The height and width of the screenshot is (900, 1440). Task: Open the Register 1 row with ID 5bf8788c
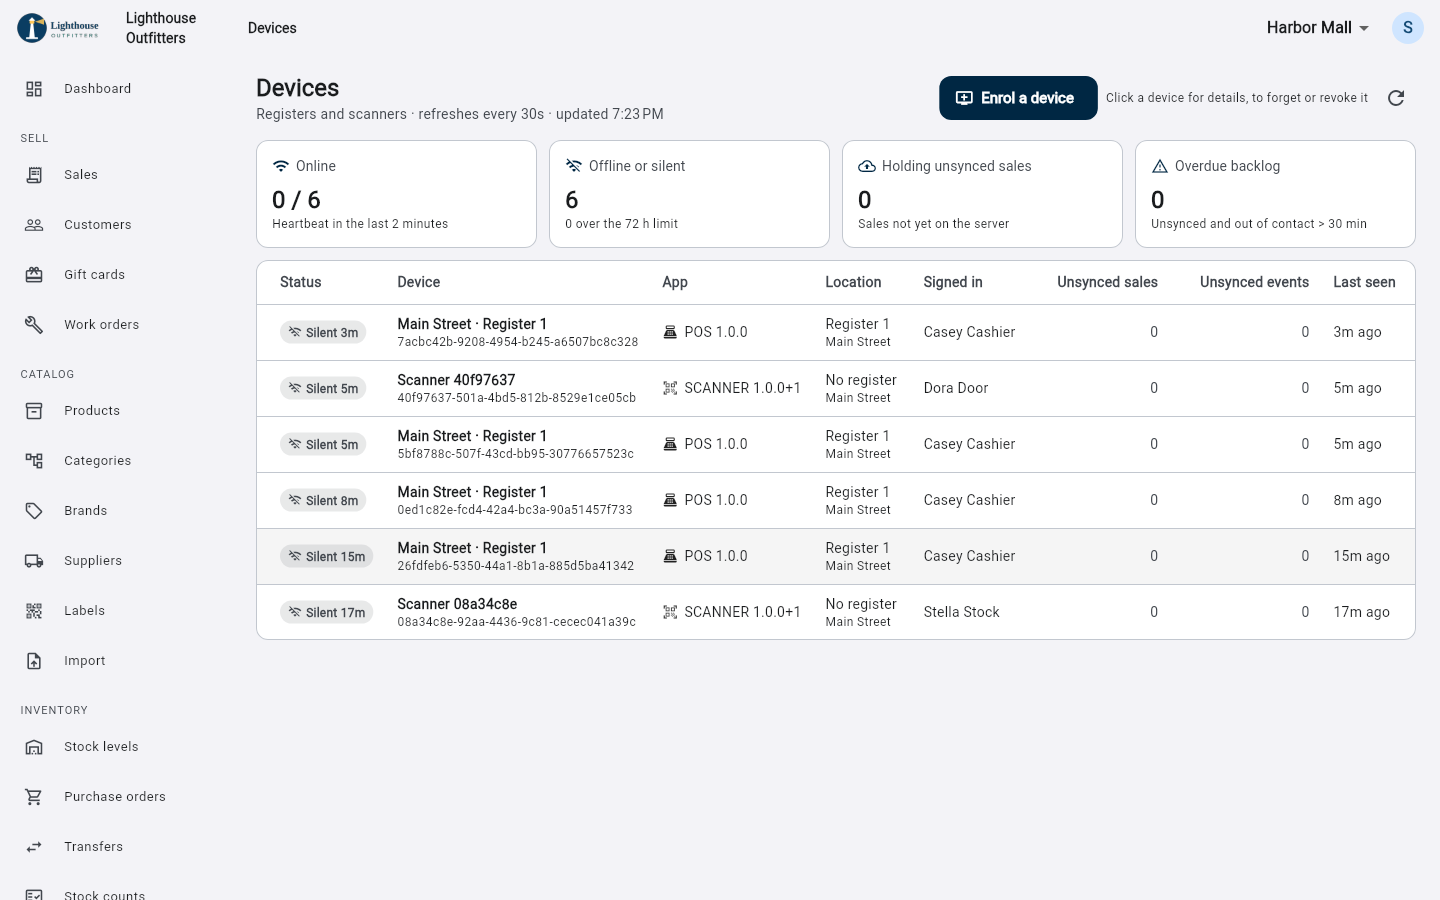pos(836,444)
